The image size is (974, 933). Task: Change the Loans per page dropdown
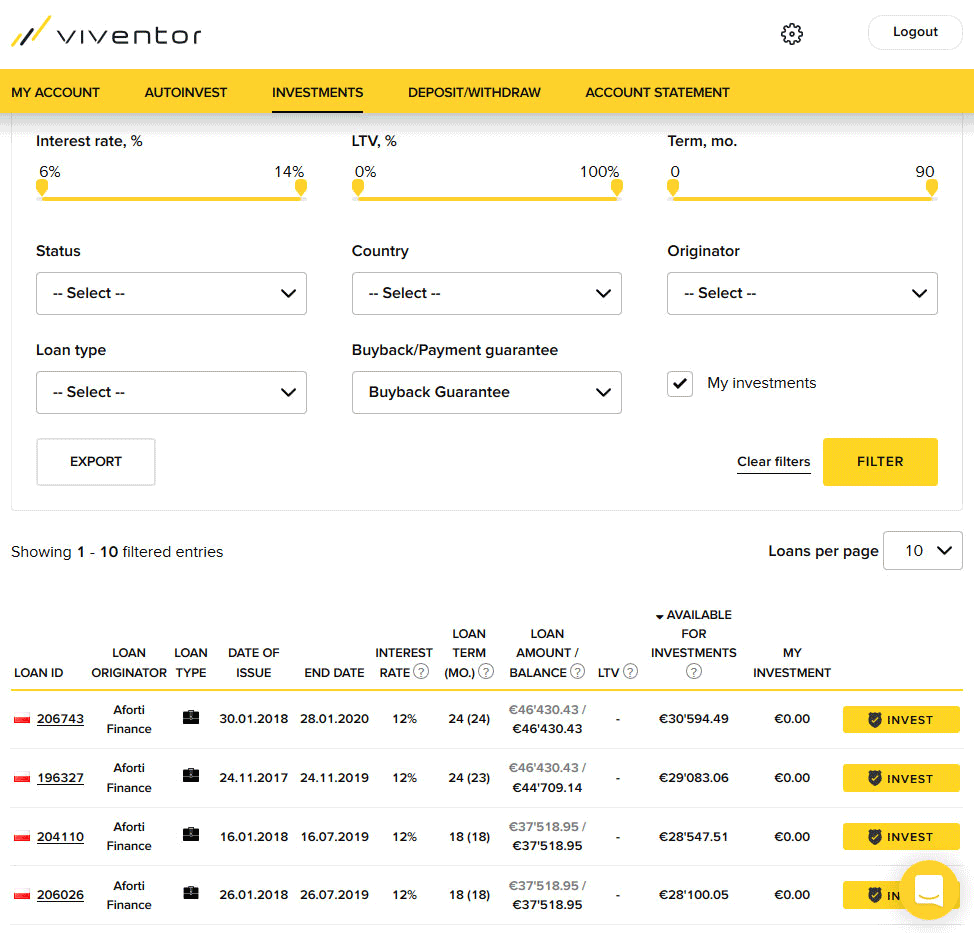[x=922, y=550]
